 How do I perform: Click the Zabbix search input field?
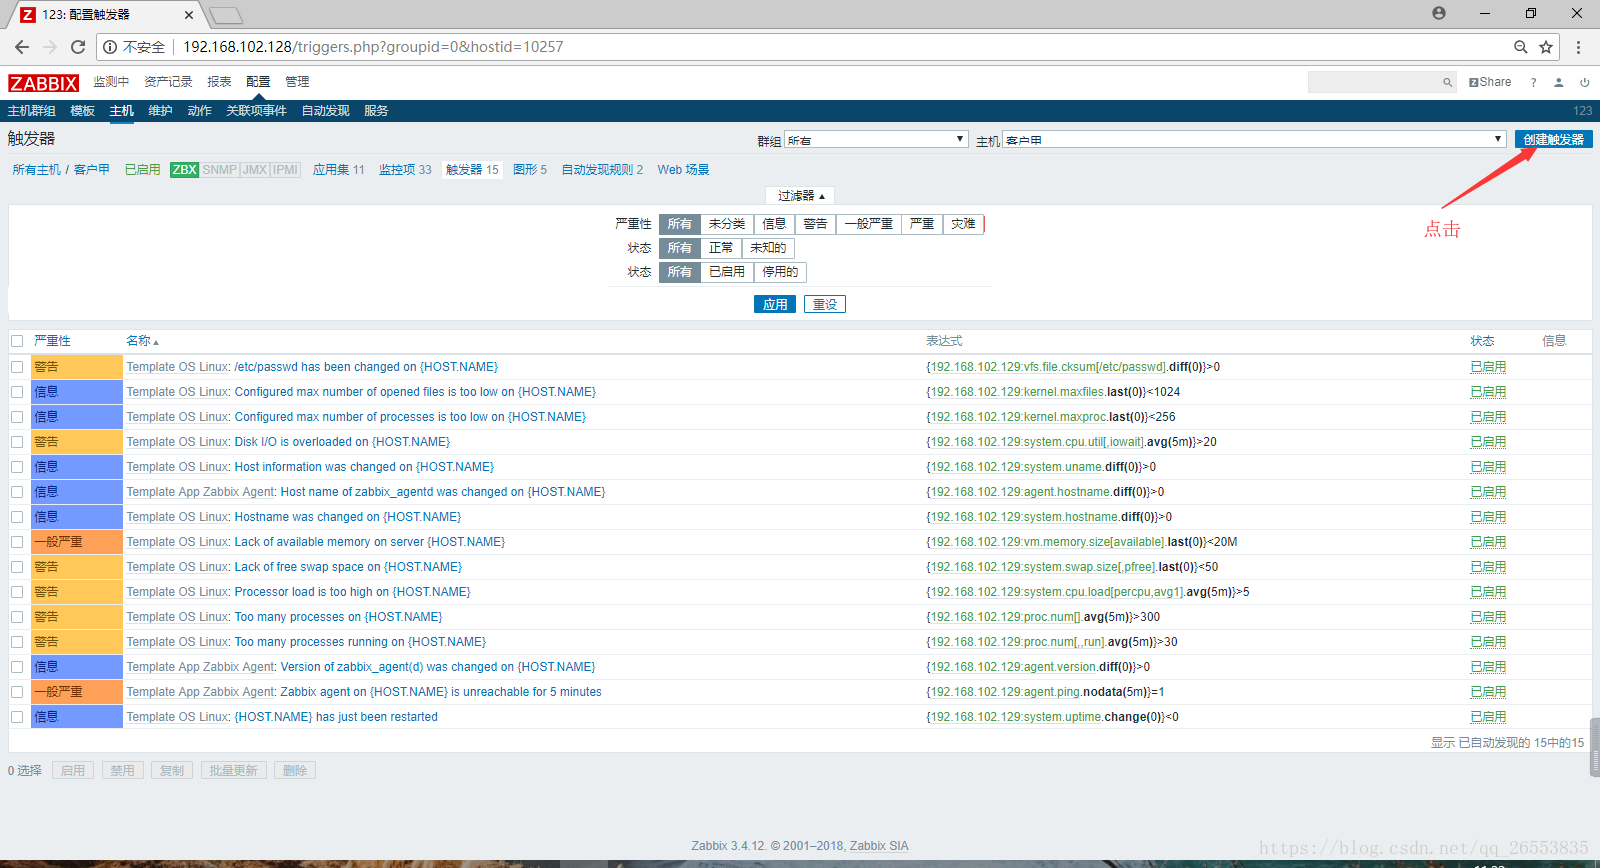[1374, 82]
